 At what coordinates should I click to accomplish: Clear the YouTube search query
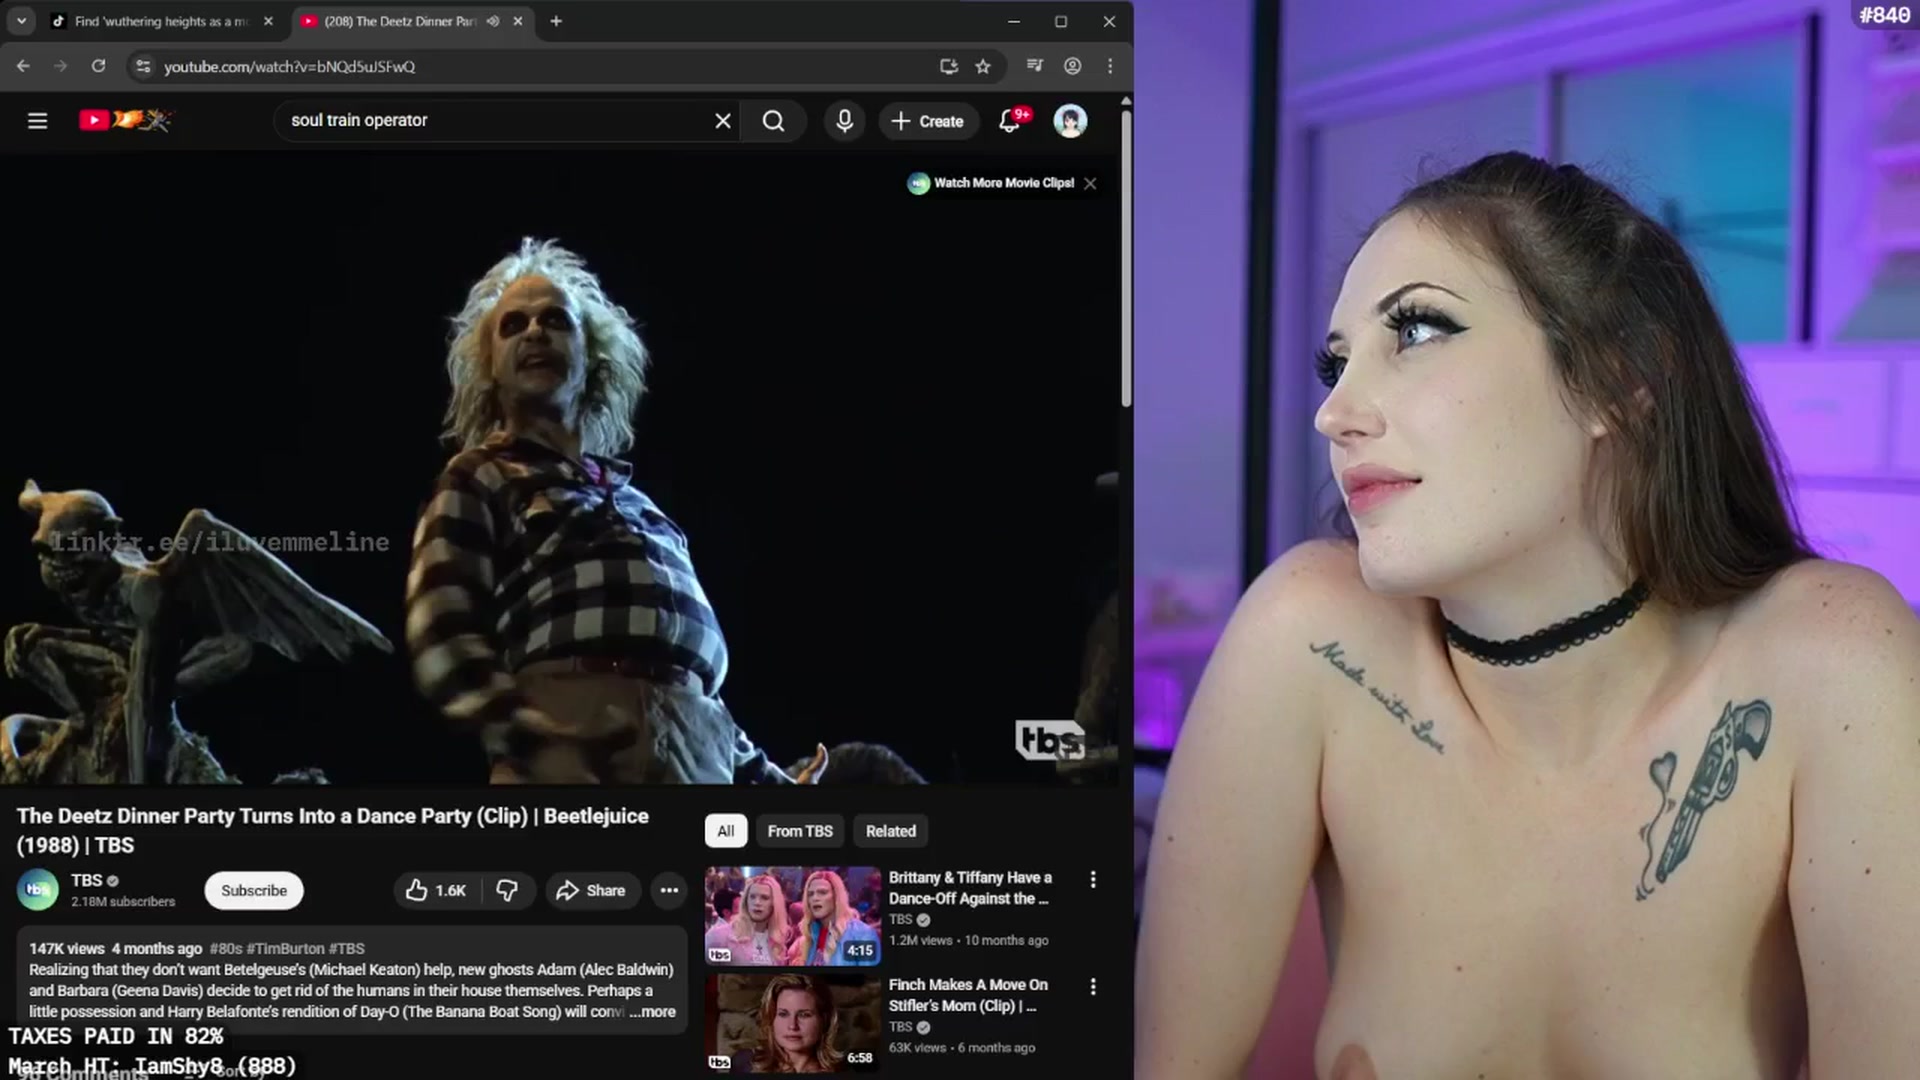tap(723, 121)
